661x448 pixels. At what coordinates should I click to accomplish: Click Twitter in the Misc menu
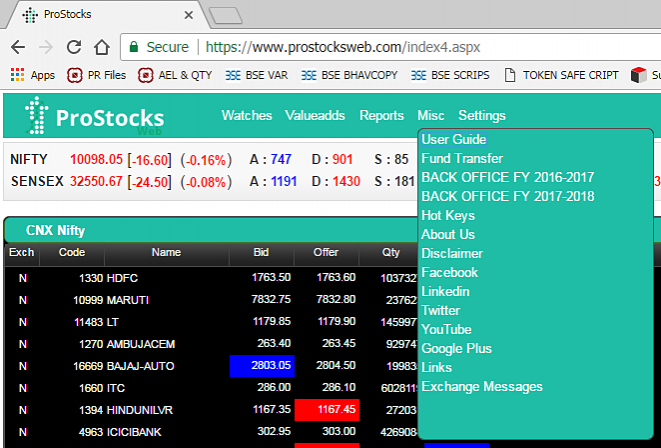[441, 310]
